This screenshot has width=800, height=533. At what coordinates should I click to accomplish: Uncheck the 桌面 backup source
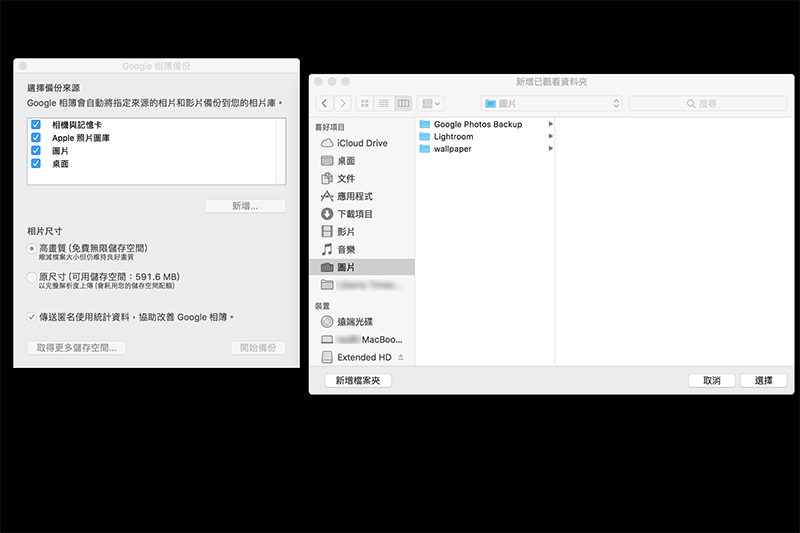coord(36,164)
